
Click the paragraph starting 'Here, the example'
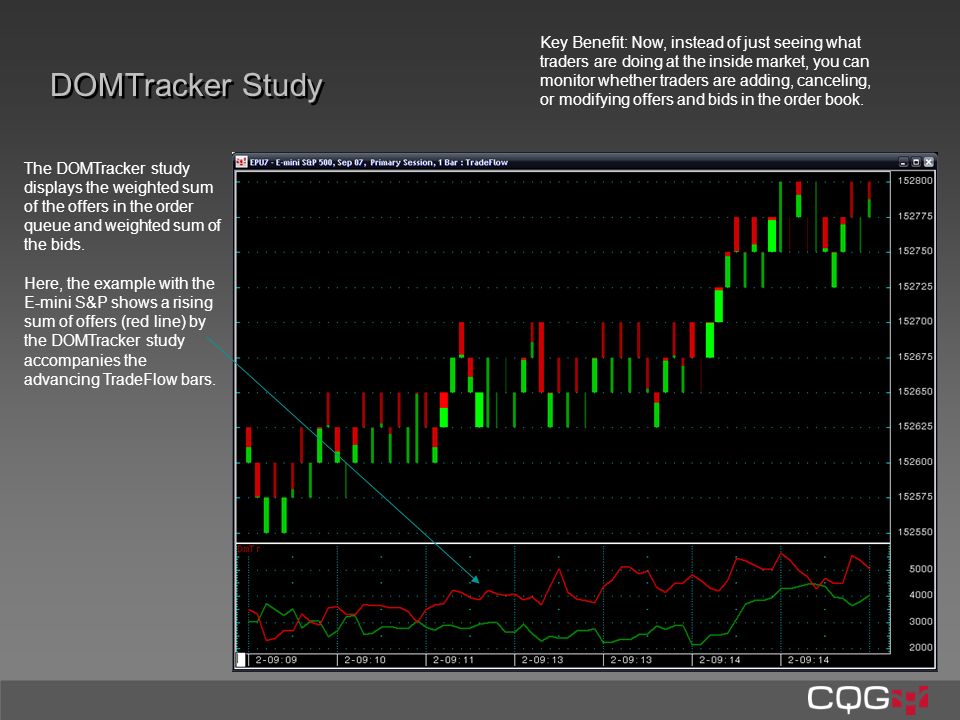(x=120, y=331)
